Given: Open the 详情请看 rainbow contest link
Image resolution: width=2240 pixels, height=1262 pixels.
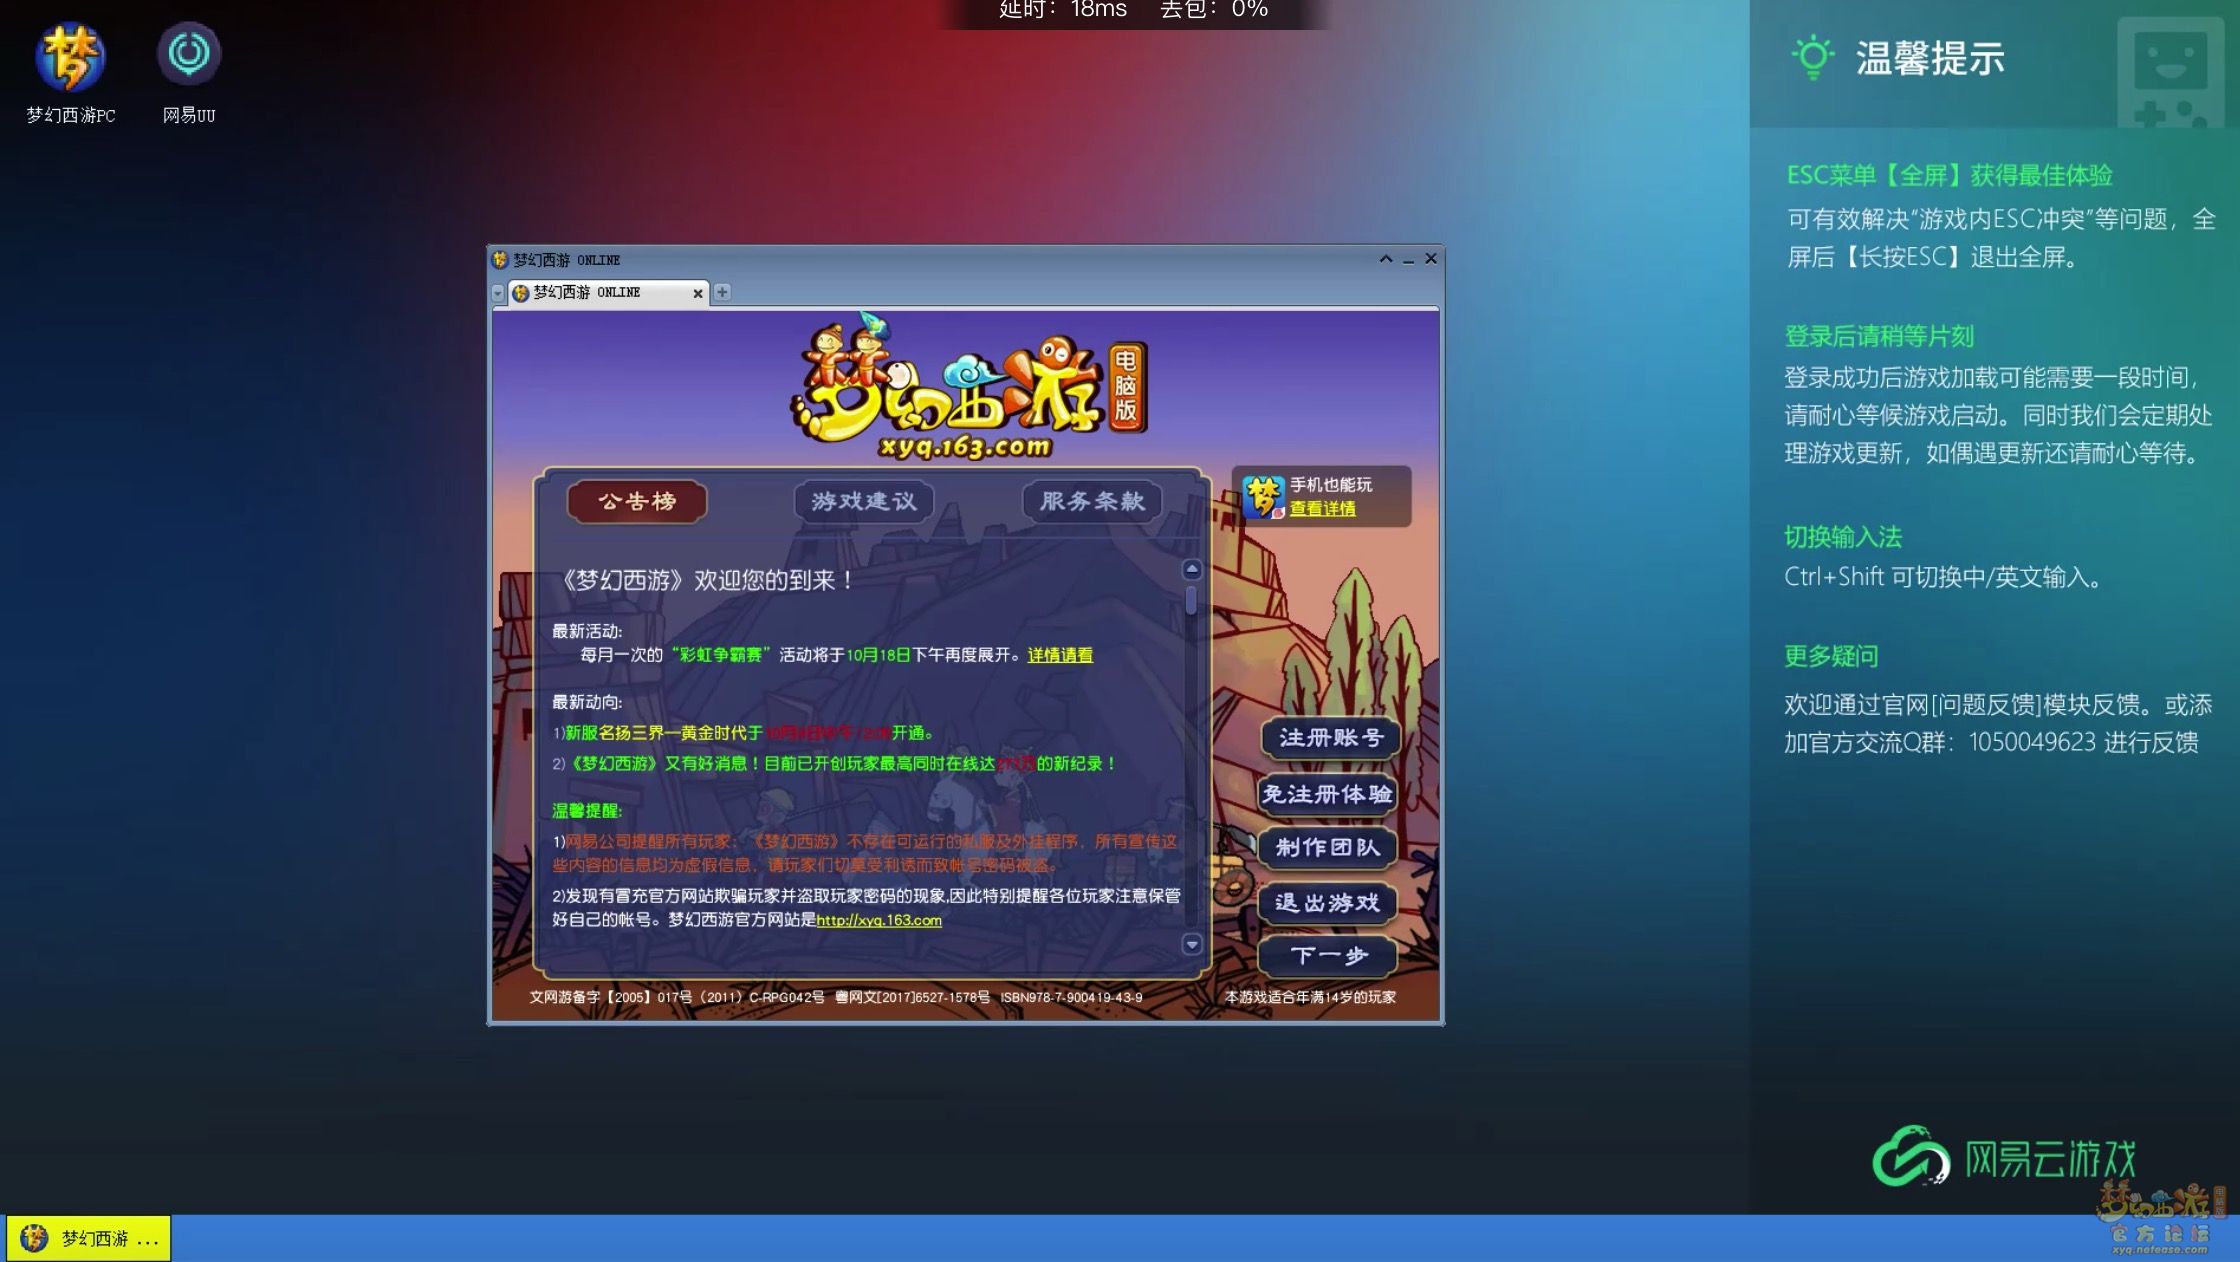Looking at the screenshot, I should (1060, 655).
